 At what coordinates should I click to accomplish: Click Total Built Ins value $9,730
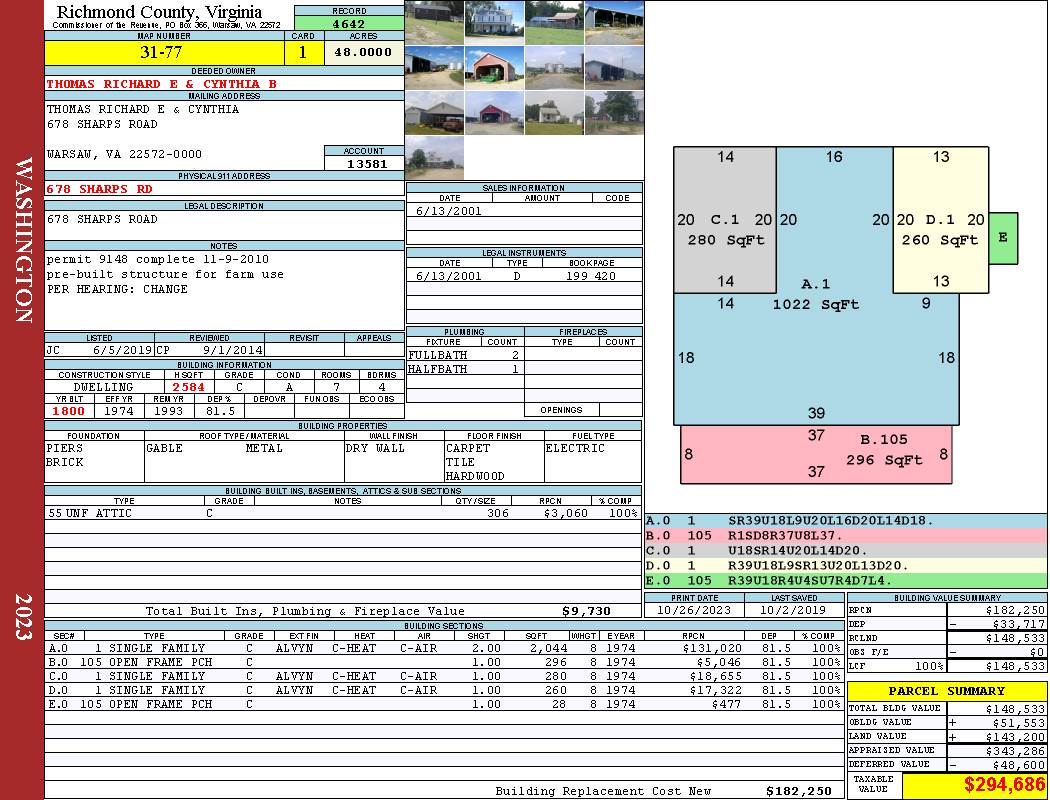tap(586, 611)
